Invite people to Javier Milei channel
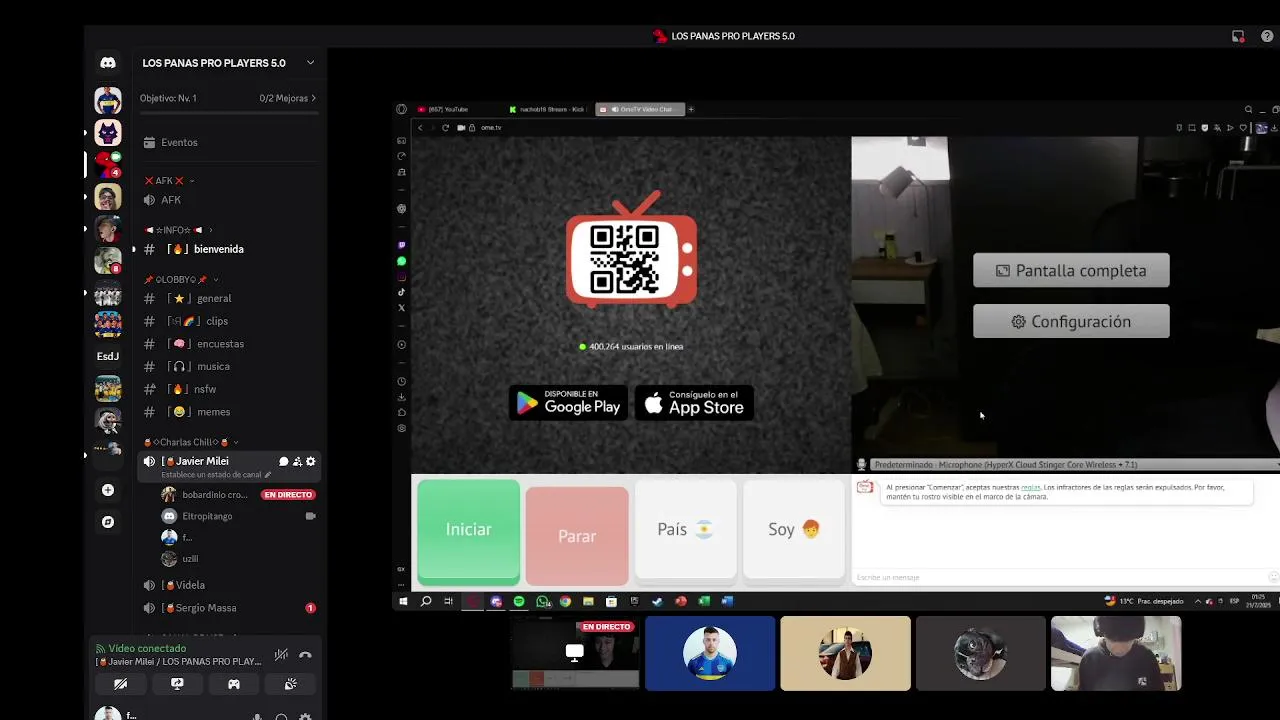Image resolution: width=1280 pixels, height=720 pixels. (x=297, y=461)
